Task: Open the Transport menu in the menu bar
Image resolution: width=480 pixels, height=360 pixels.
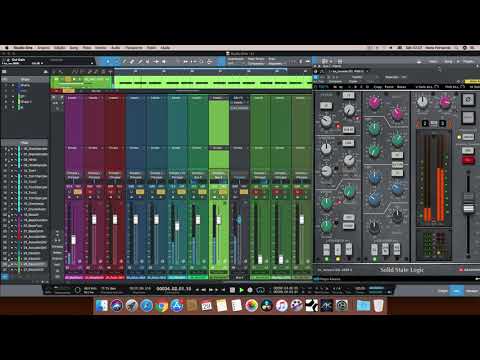Action: pos(134,48)
